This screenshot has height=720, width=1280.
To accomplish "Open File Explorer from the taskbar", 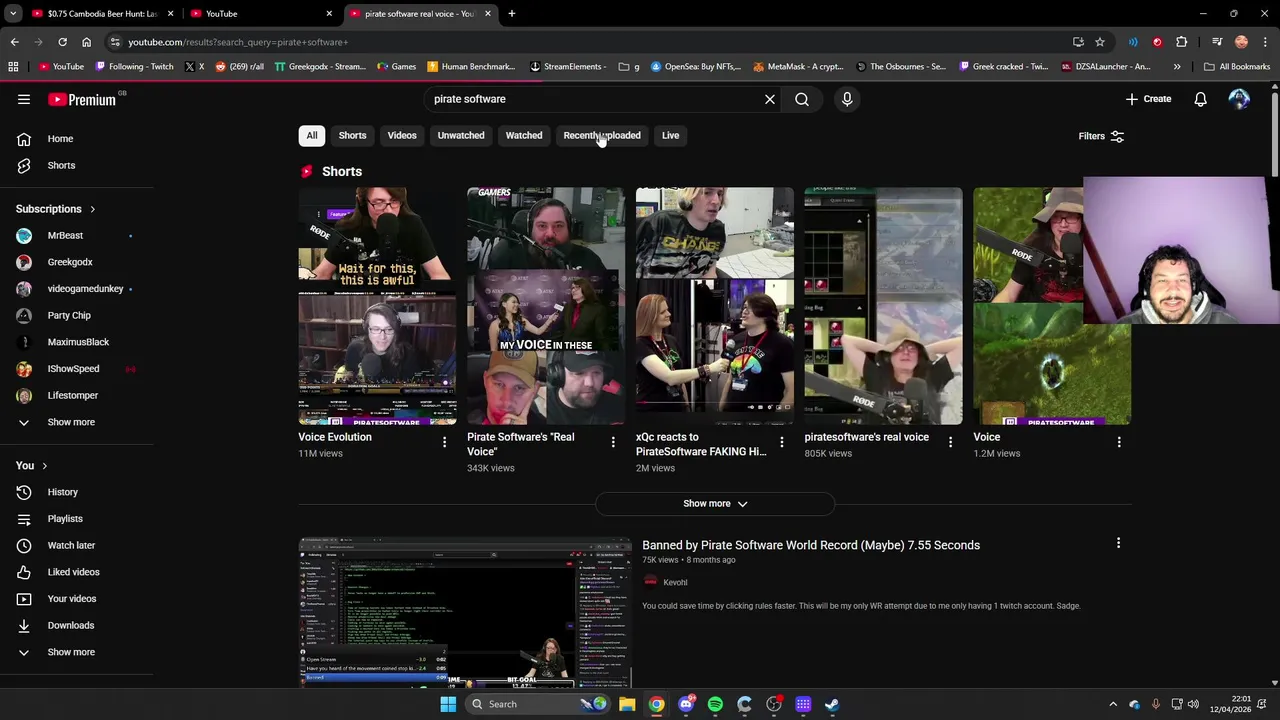I will 627,704.
